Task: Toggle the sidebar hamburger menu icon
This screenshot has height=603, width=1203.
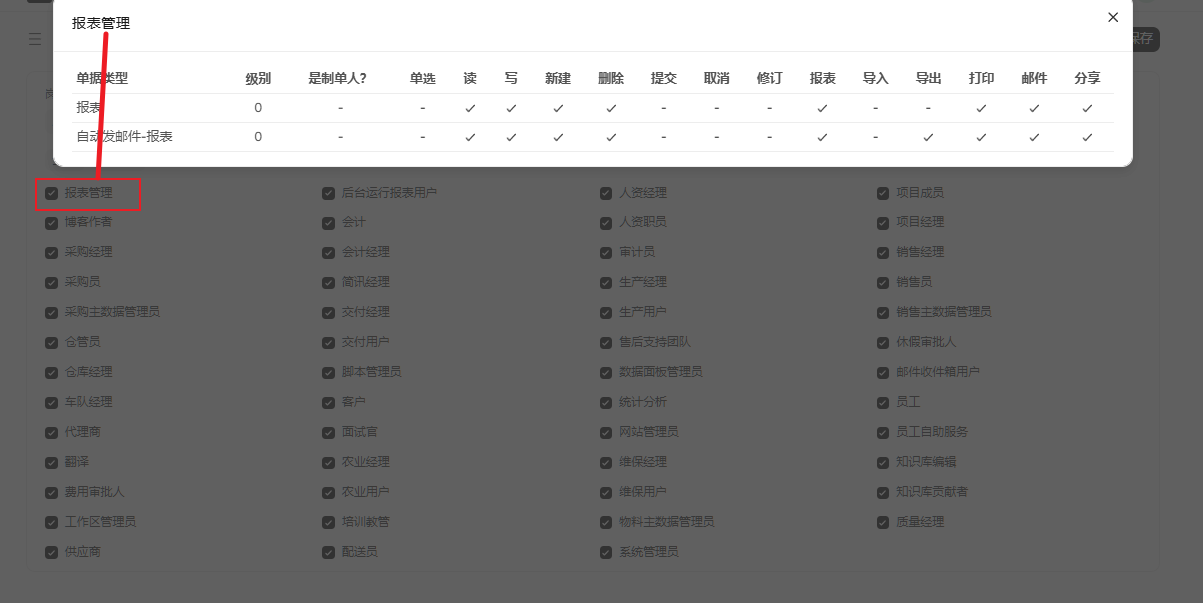Action: [x=35, y=39]
